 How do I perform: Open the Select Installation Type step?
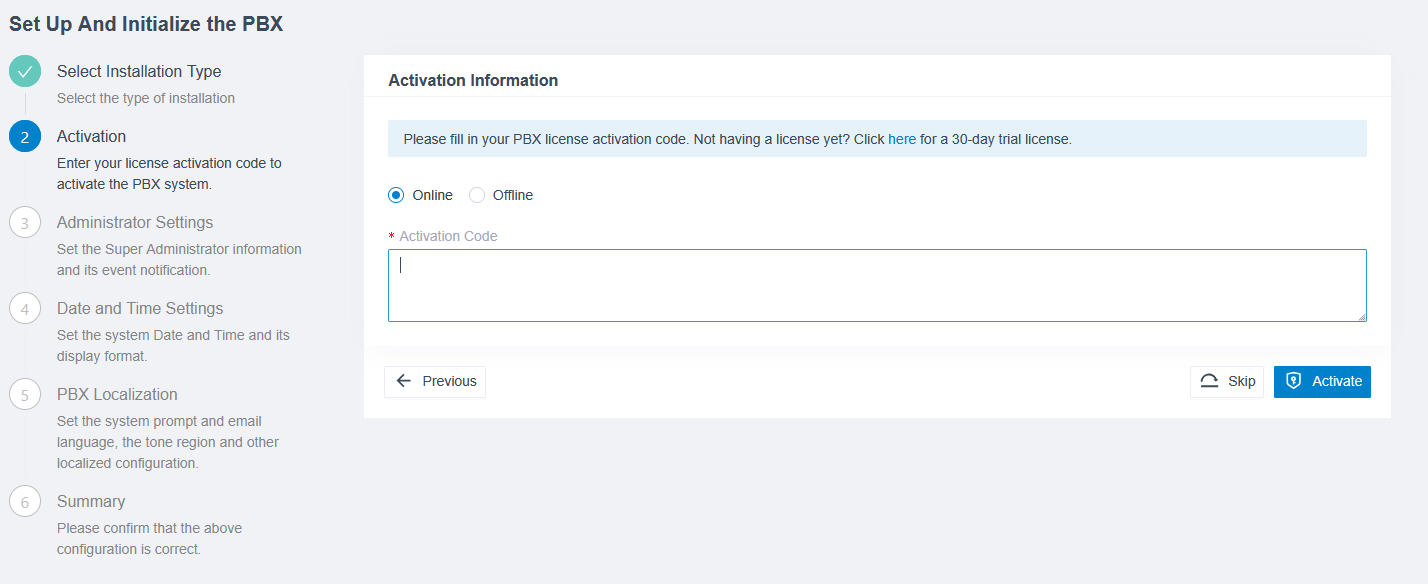click(x=139, y=72)
